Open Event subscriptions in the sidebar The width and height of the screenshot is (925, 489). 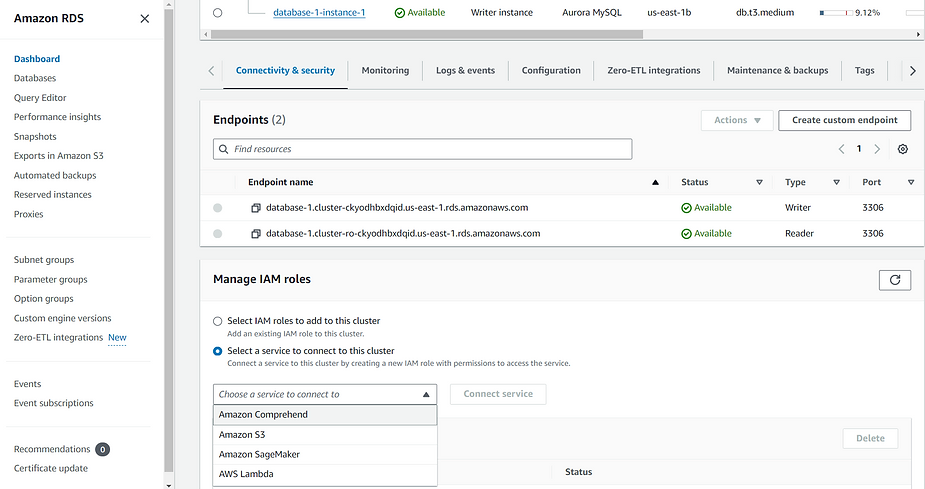[54, 403]
